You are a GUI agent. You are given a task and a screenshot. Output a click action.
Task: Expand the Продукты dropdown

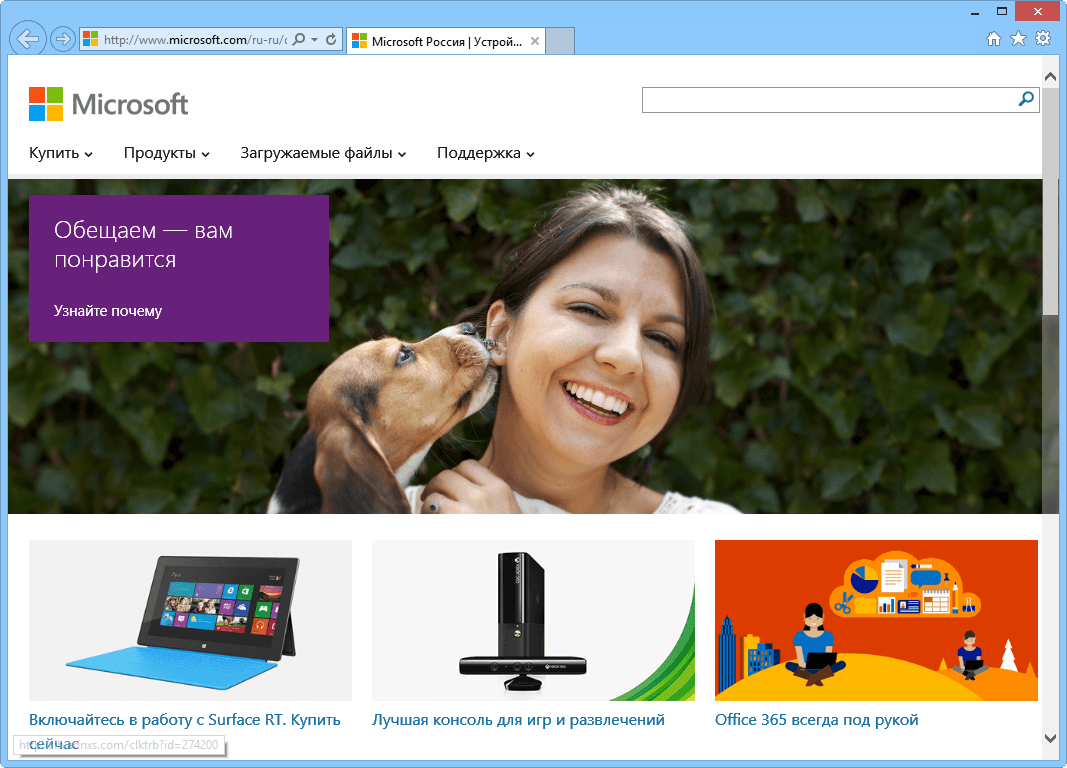(x=166, y=153)
